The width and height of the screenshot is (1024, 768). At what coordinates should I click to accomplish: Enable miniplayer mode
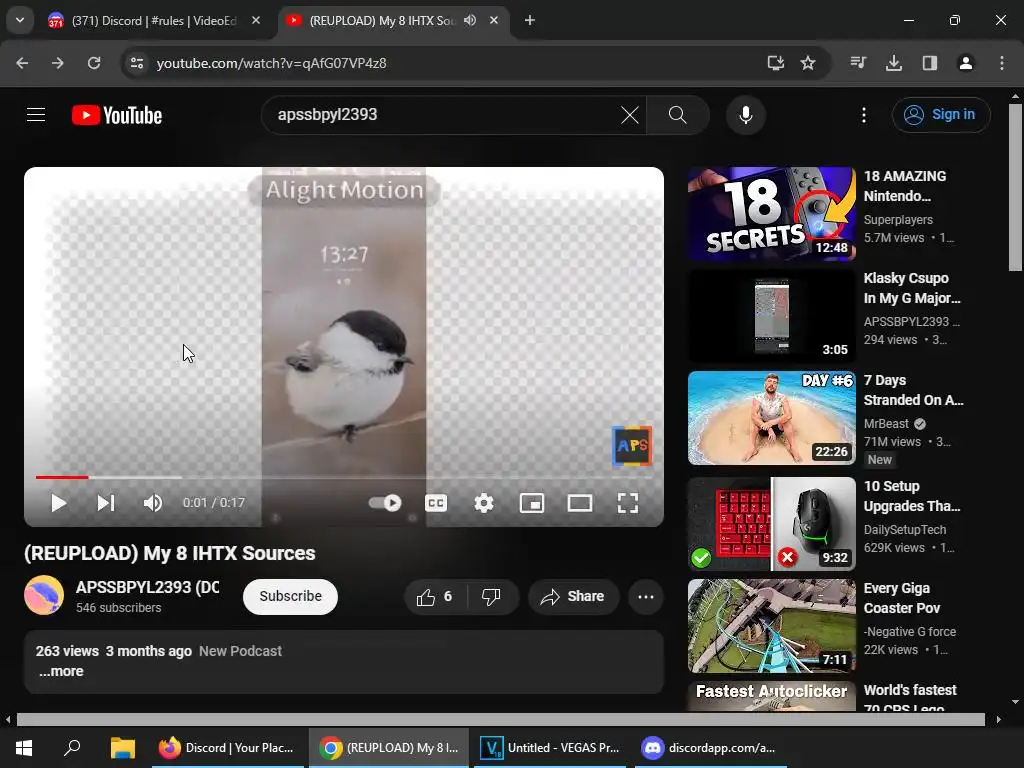click(x=532, y=503)
